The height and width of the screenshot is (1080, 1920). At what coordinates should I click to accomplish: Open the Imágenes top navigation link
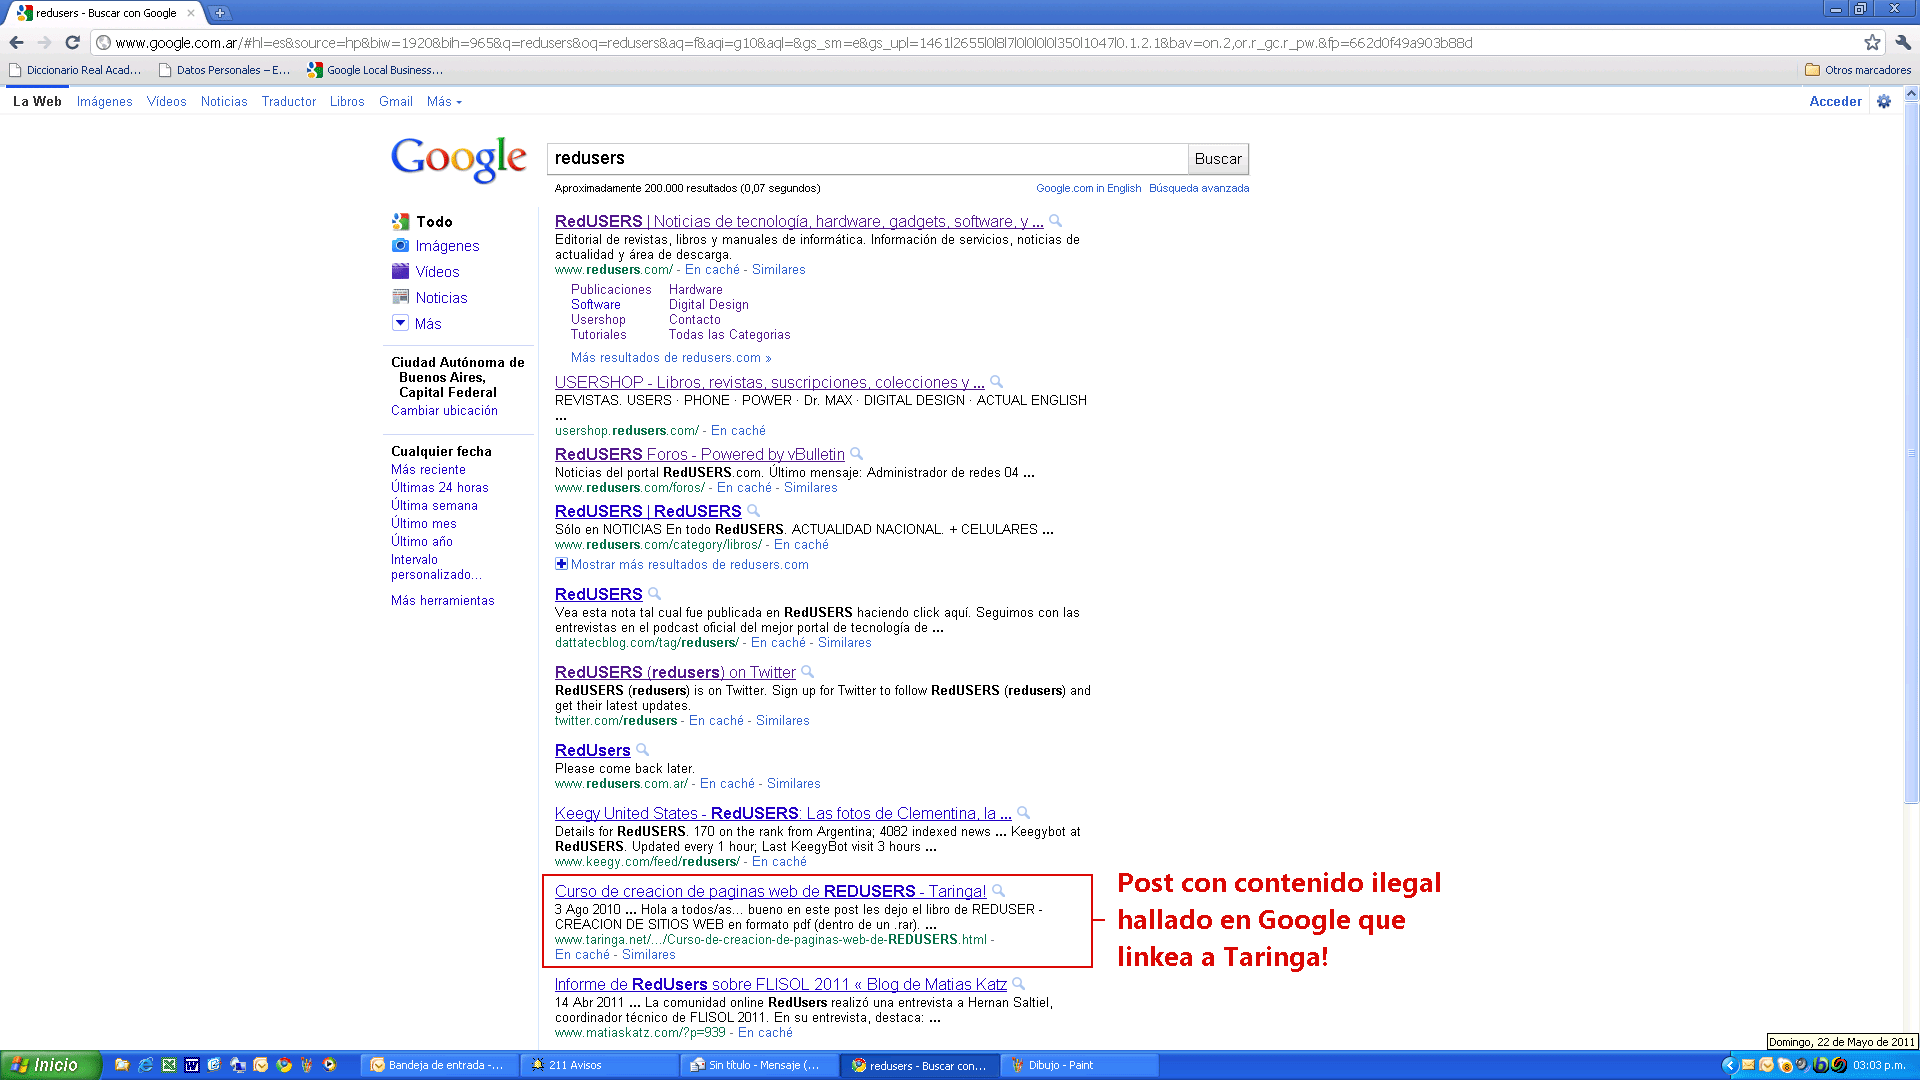point(105,101)
